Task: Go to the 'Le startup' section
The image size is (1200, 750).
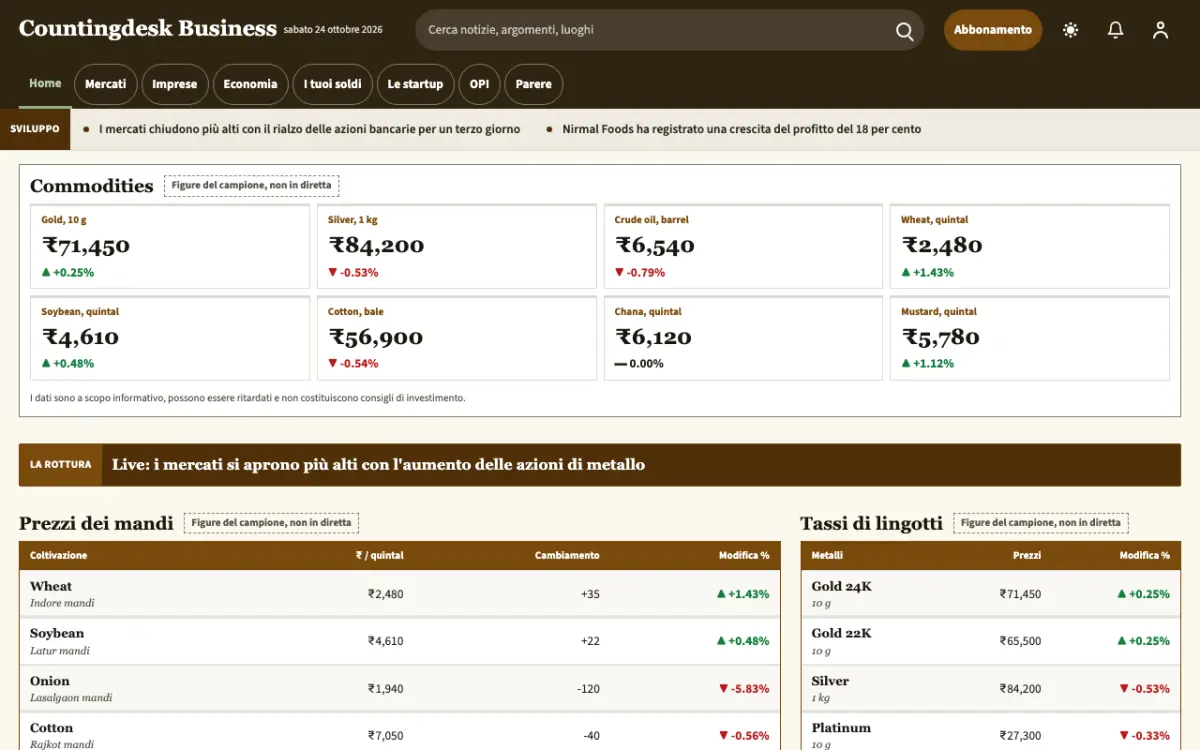Action: click(x=415, y=84)
